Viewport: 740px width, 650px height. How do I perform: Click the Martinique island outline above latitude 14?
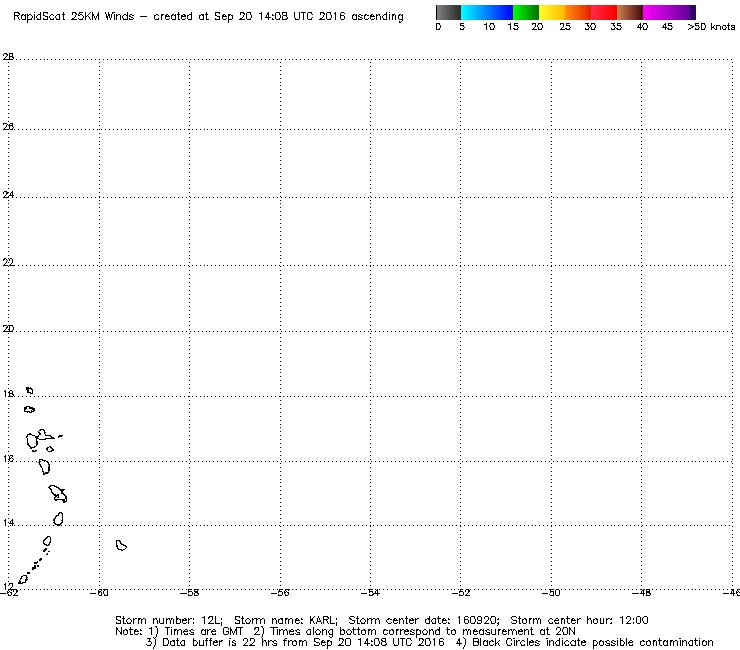58,493
